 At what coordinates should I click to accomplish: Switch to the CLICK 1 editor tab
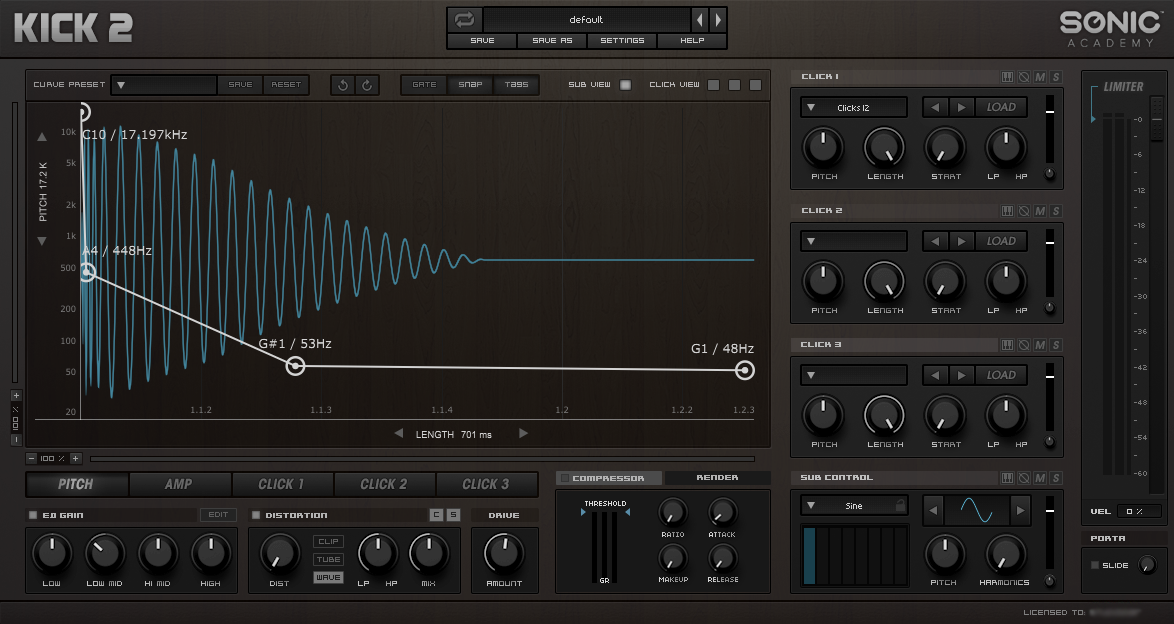[x=282, y=484]
